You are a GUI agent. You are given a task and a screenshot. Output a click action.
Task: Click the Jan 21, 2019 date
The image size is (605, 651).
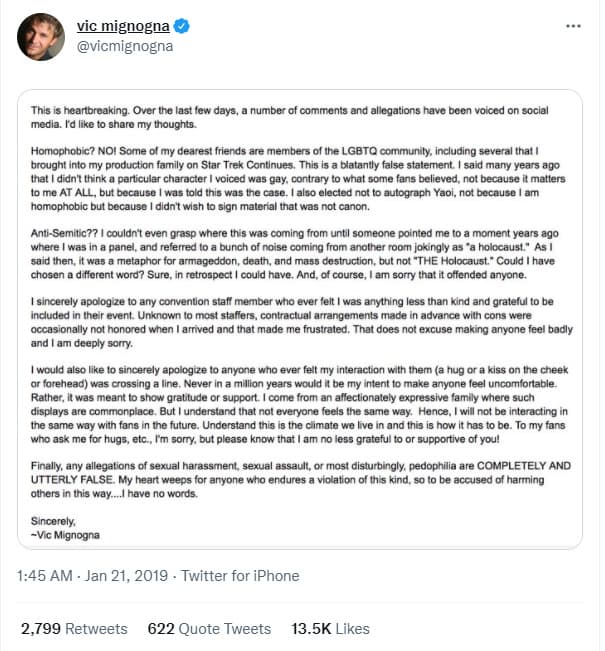click(126, 576)
